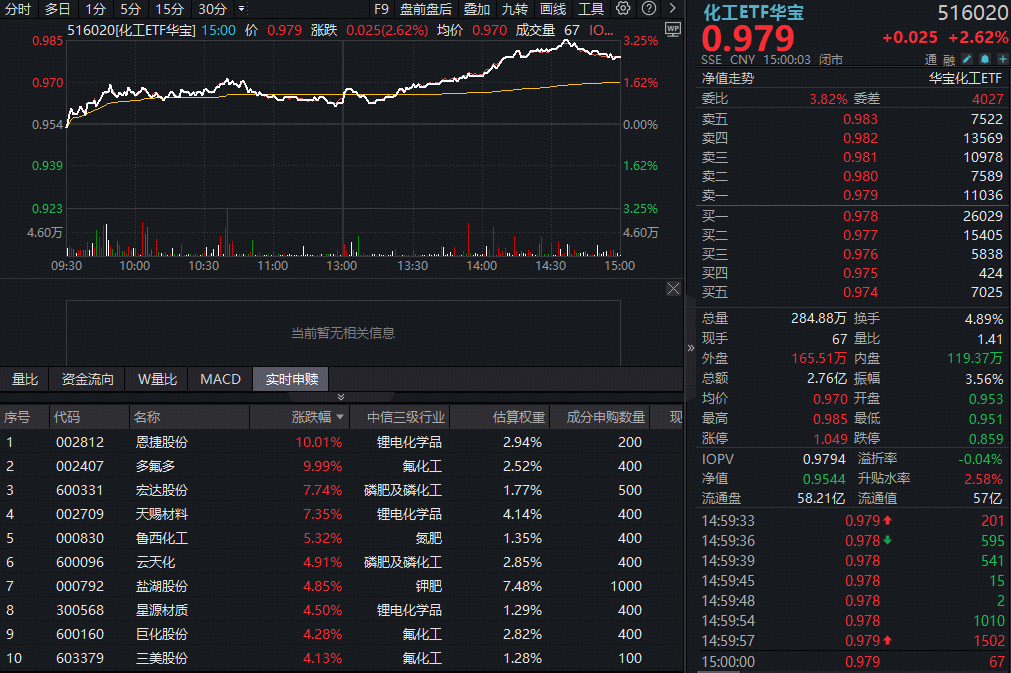Click the 通 trading badge icon
This screenshot has width=1011, height=673.
929,59
